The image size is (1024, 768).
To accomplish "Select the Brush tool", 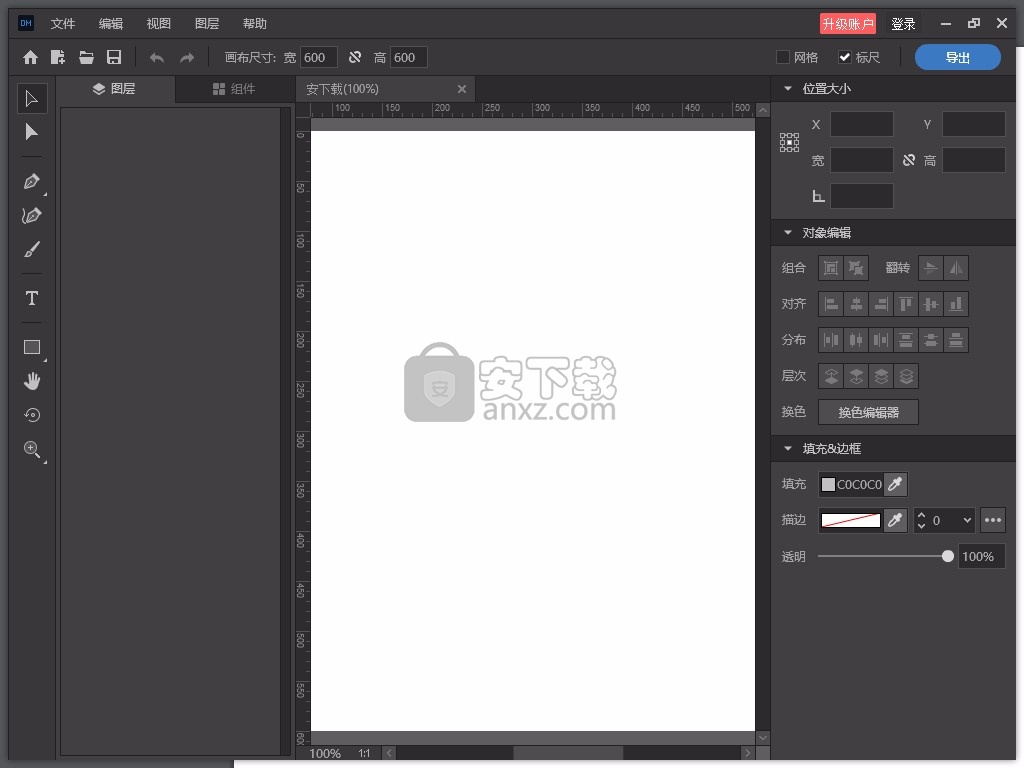I will tap(31, 249).
